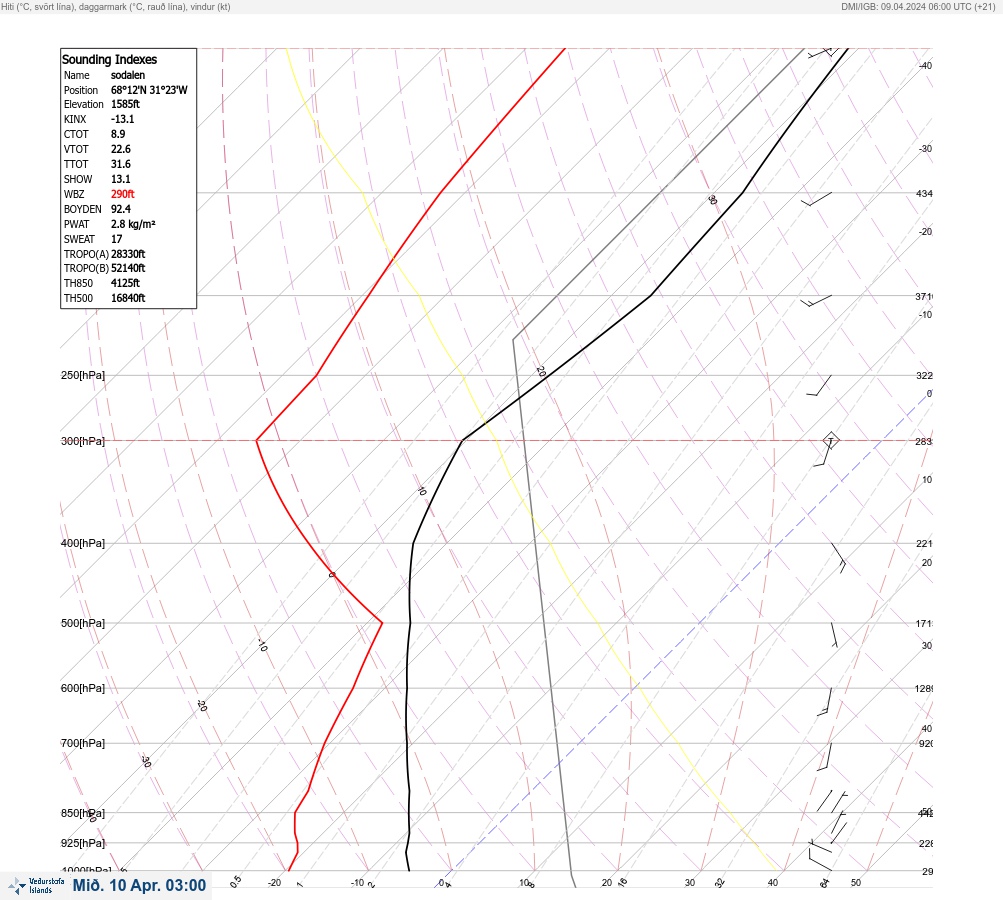
Task: Click the 600[hPa] pressure level label
Action: click(x=83, y=688)
